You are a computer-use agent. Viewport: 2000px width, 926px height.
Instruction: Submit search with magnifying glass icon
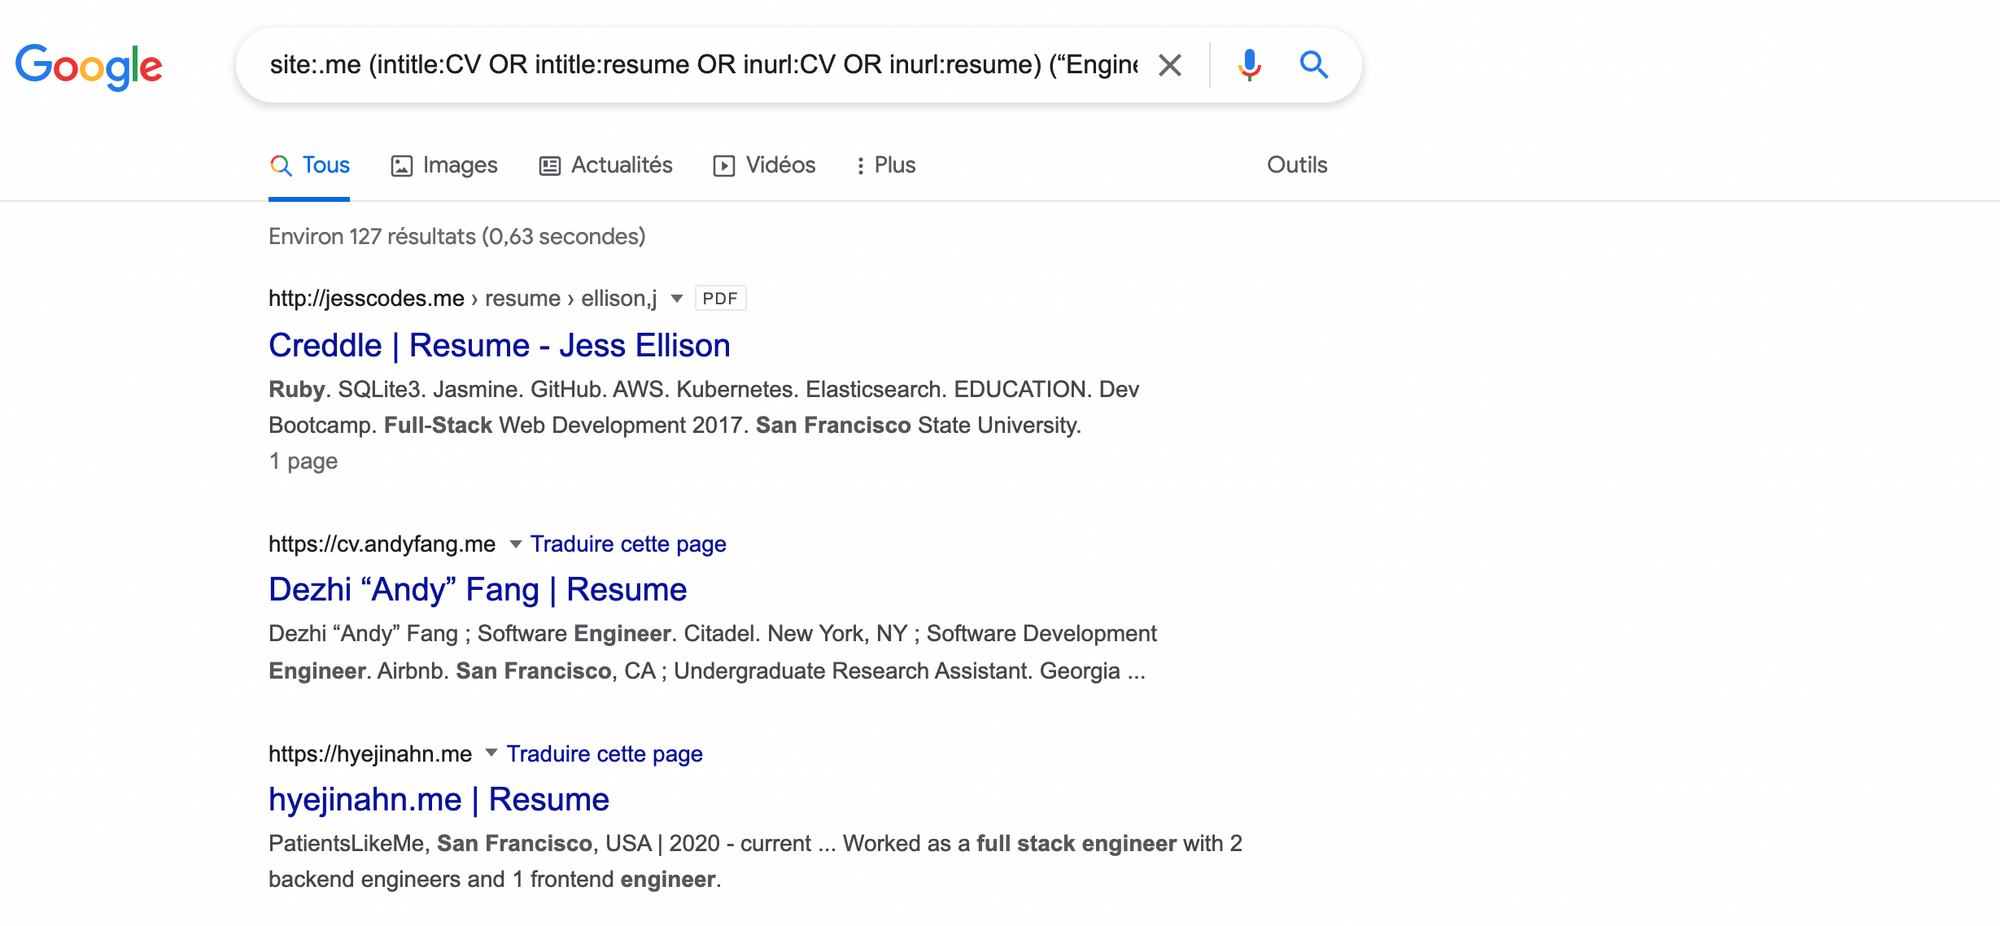pos(1314,66)
